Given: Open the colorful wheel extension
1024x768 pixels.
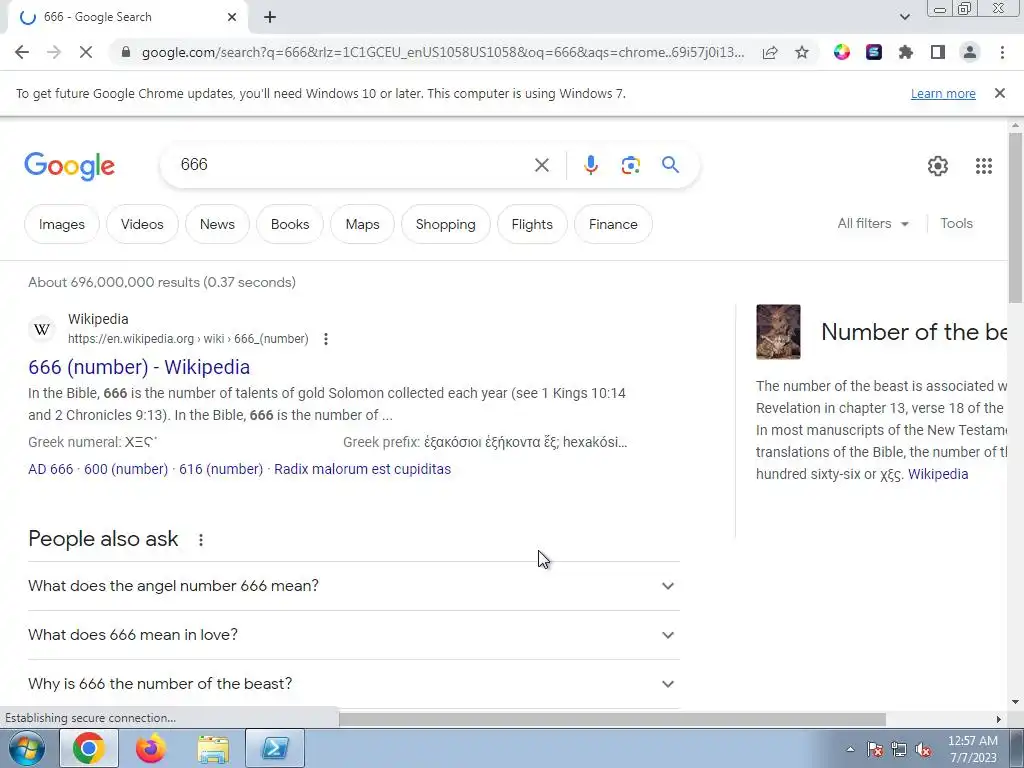Looking at the screenshot, I should click(842, 52).
